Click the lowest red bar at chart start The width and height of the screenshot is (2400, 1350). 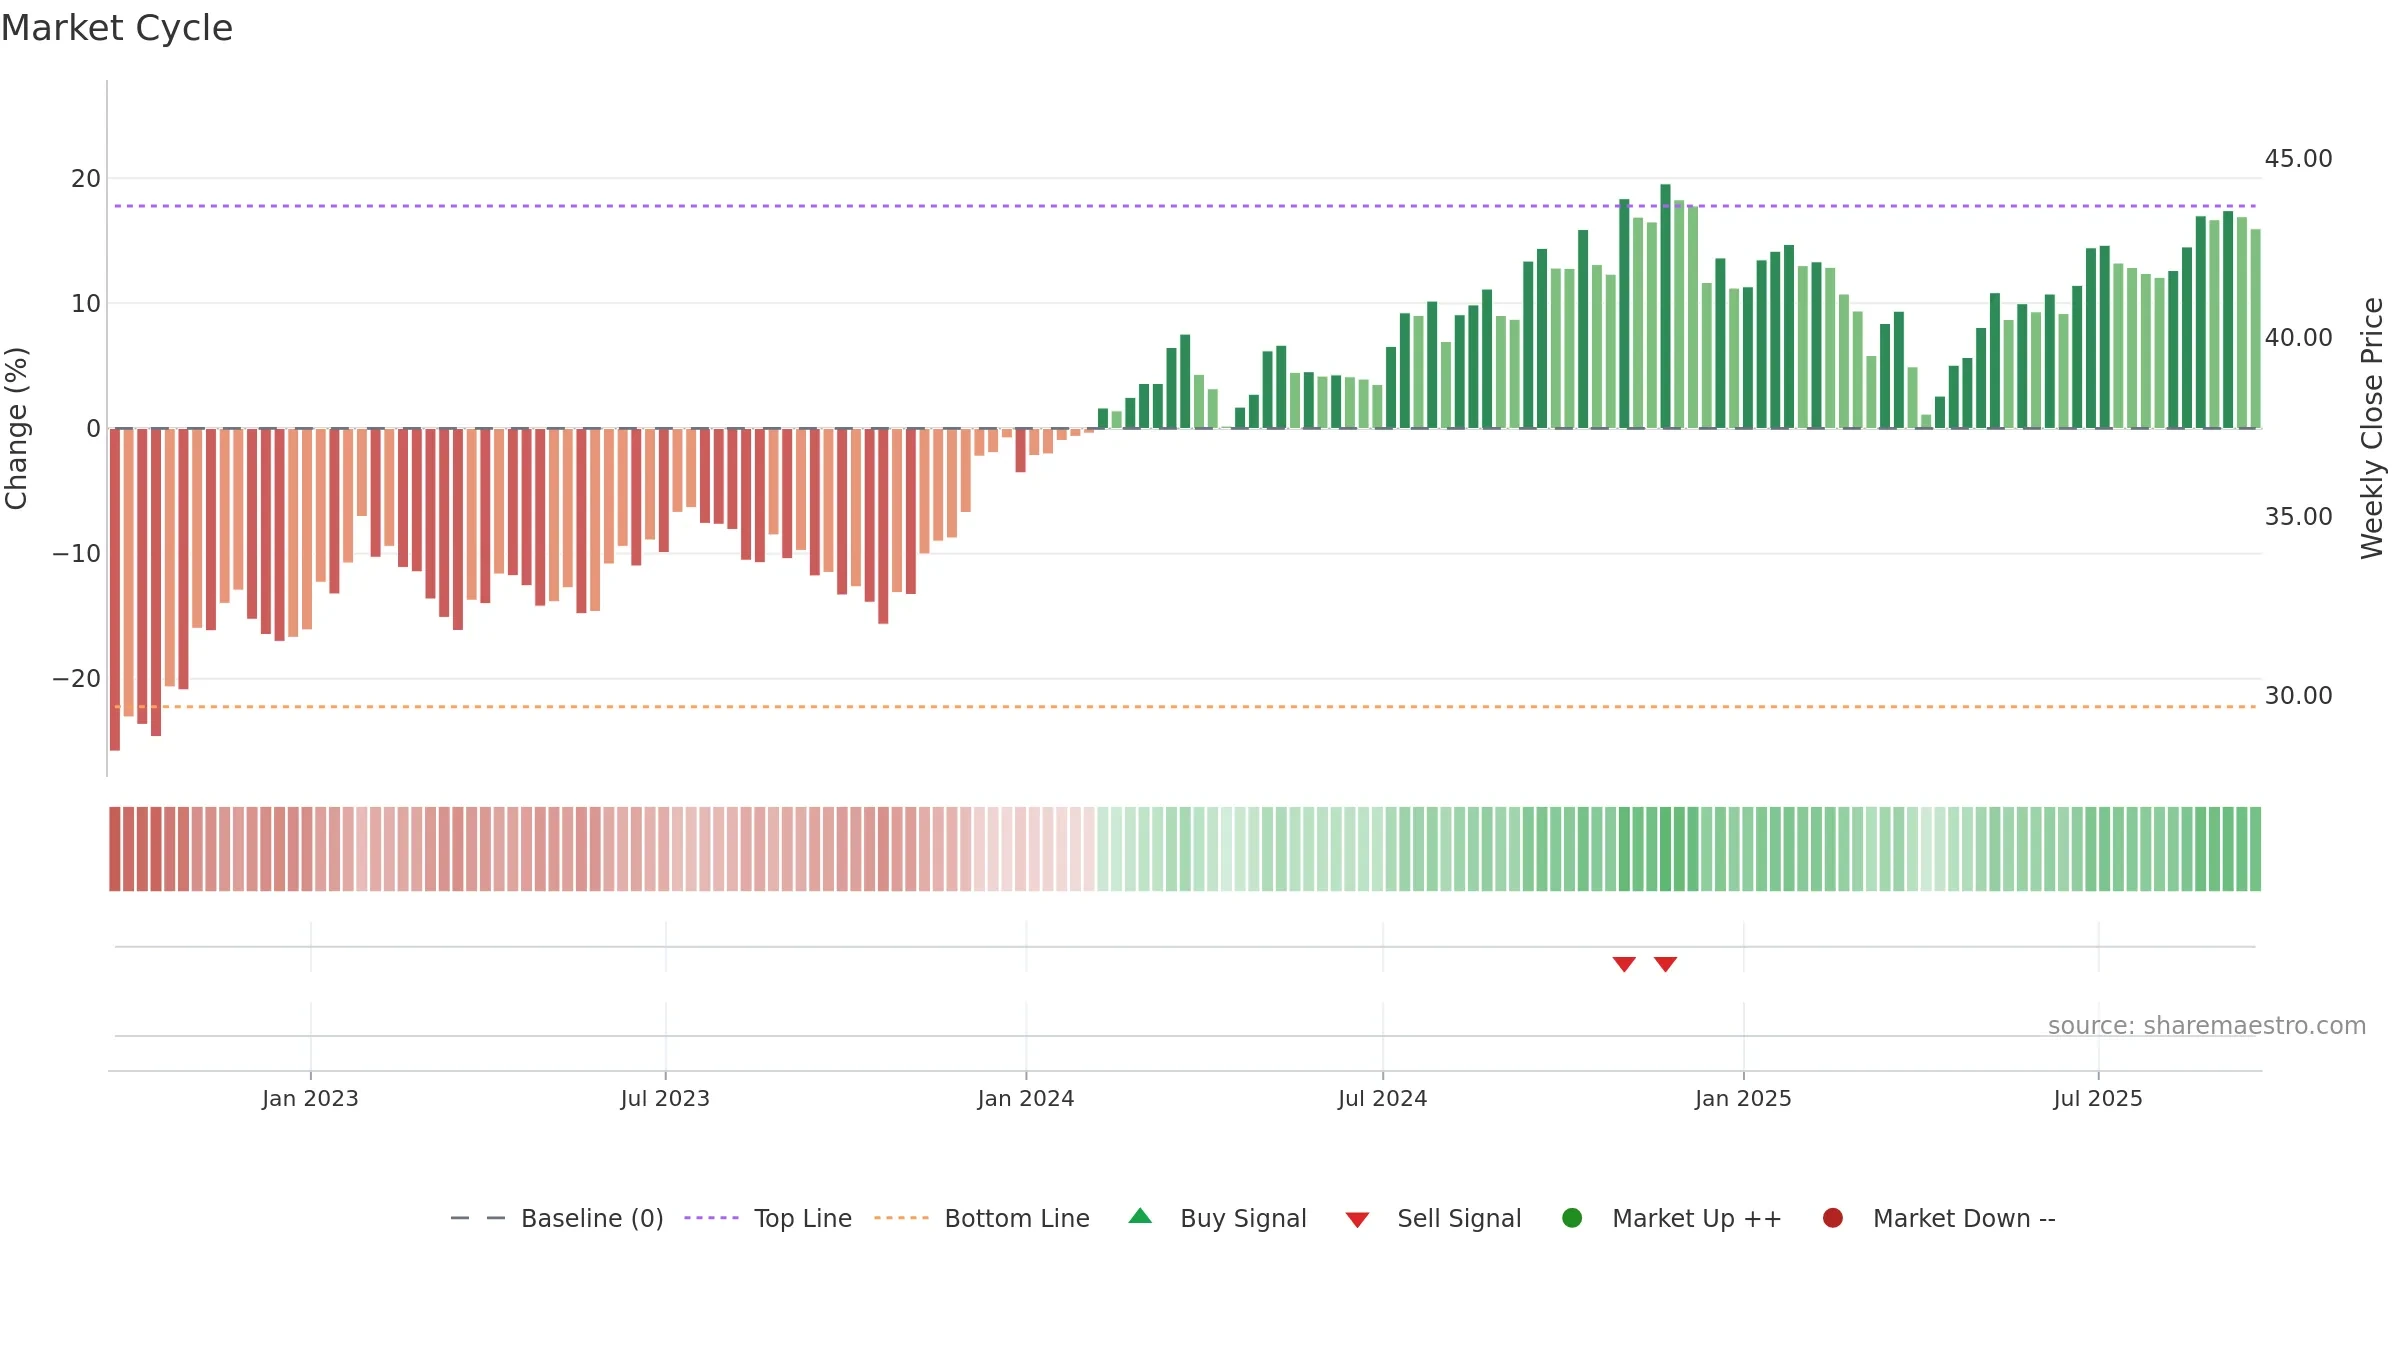(115, 589)
